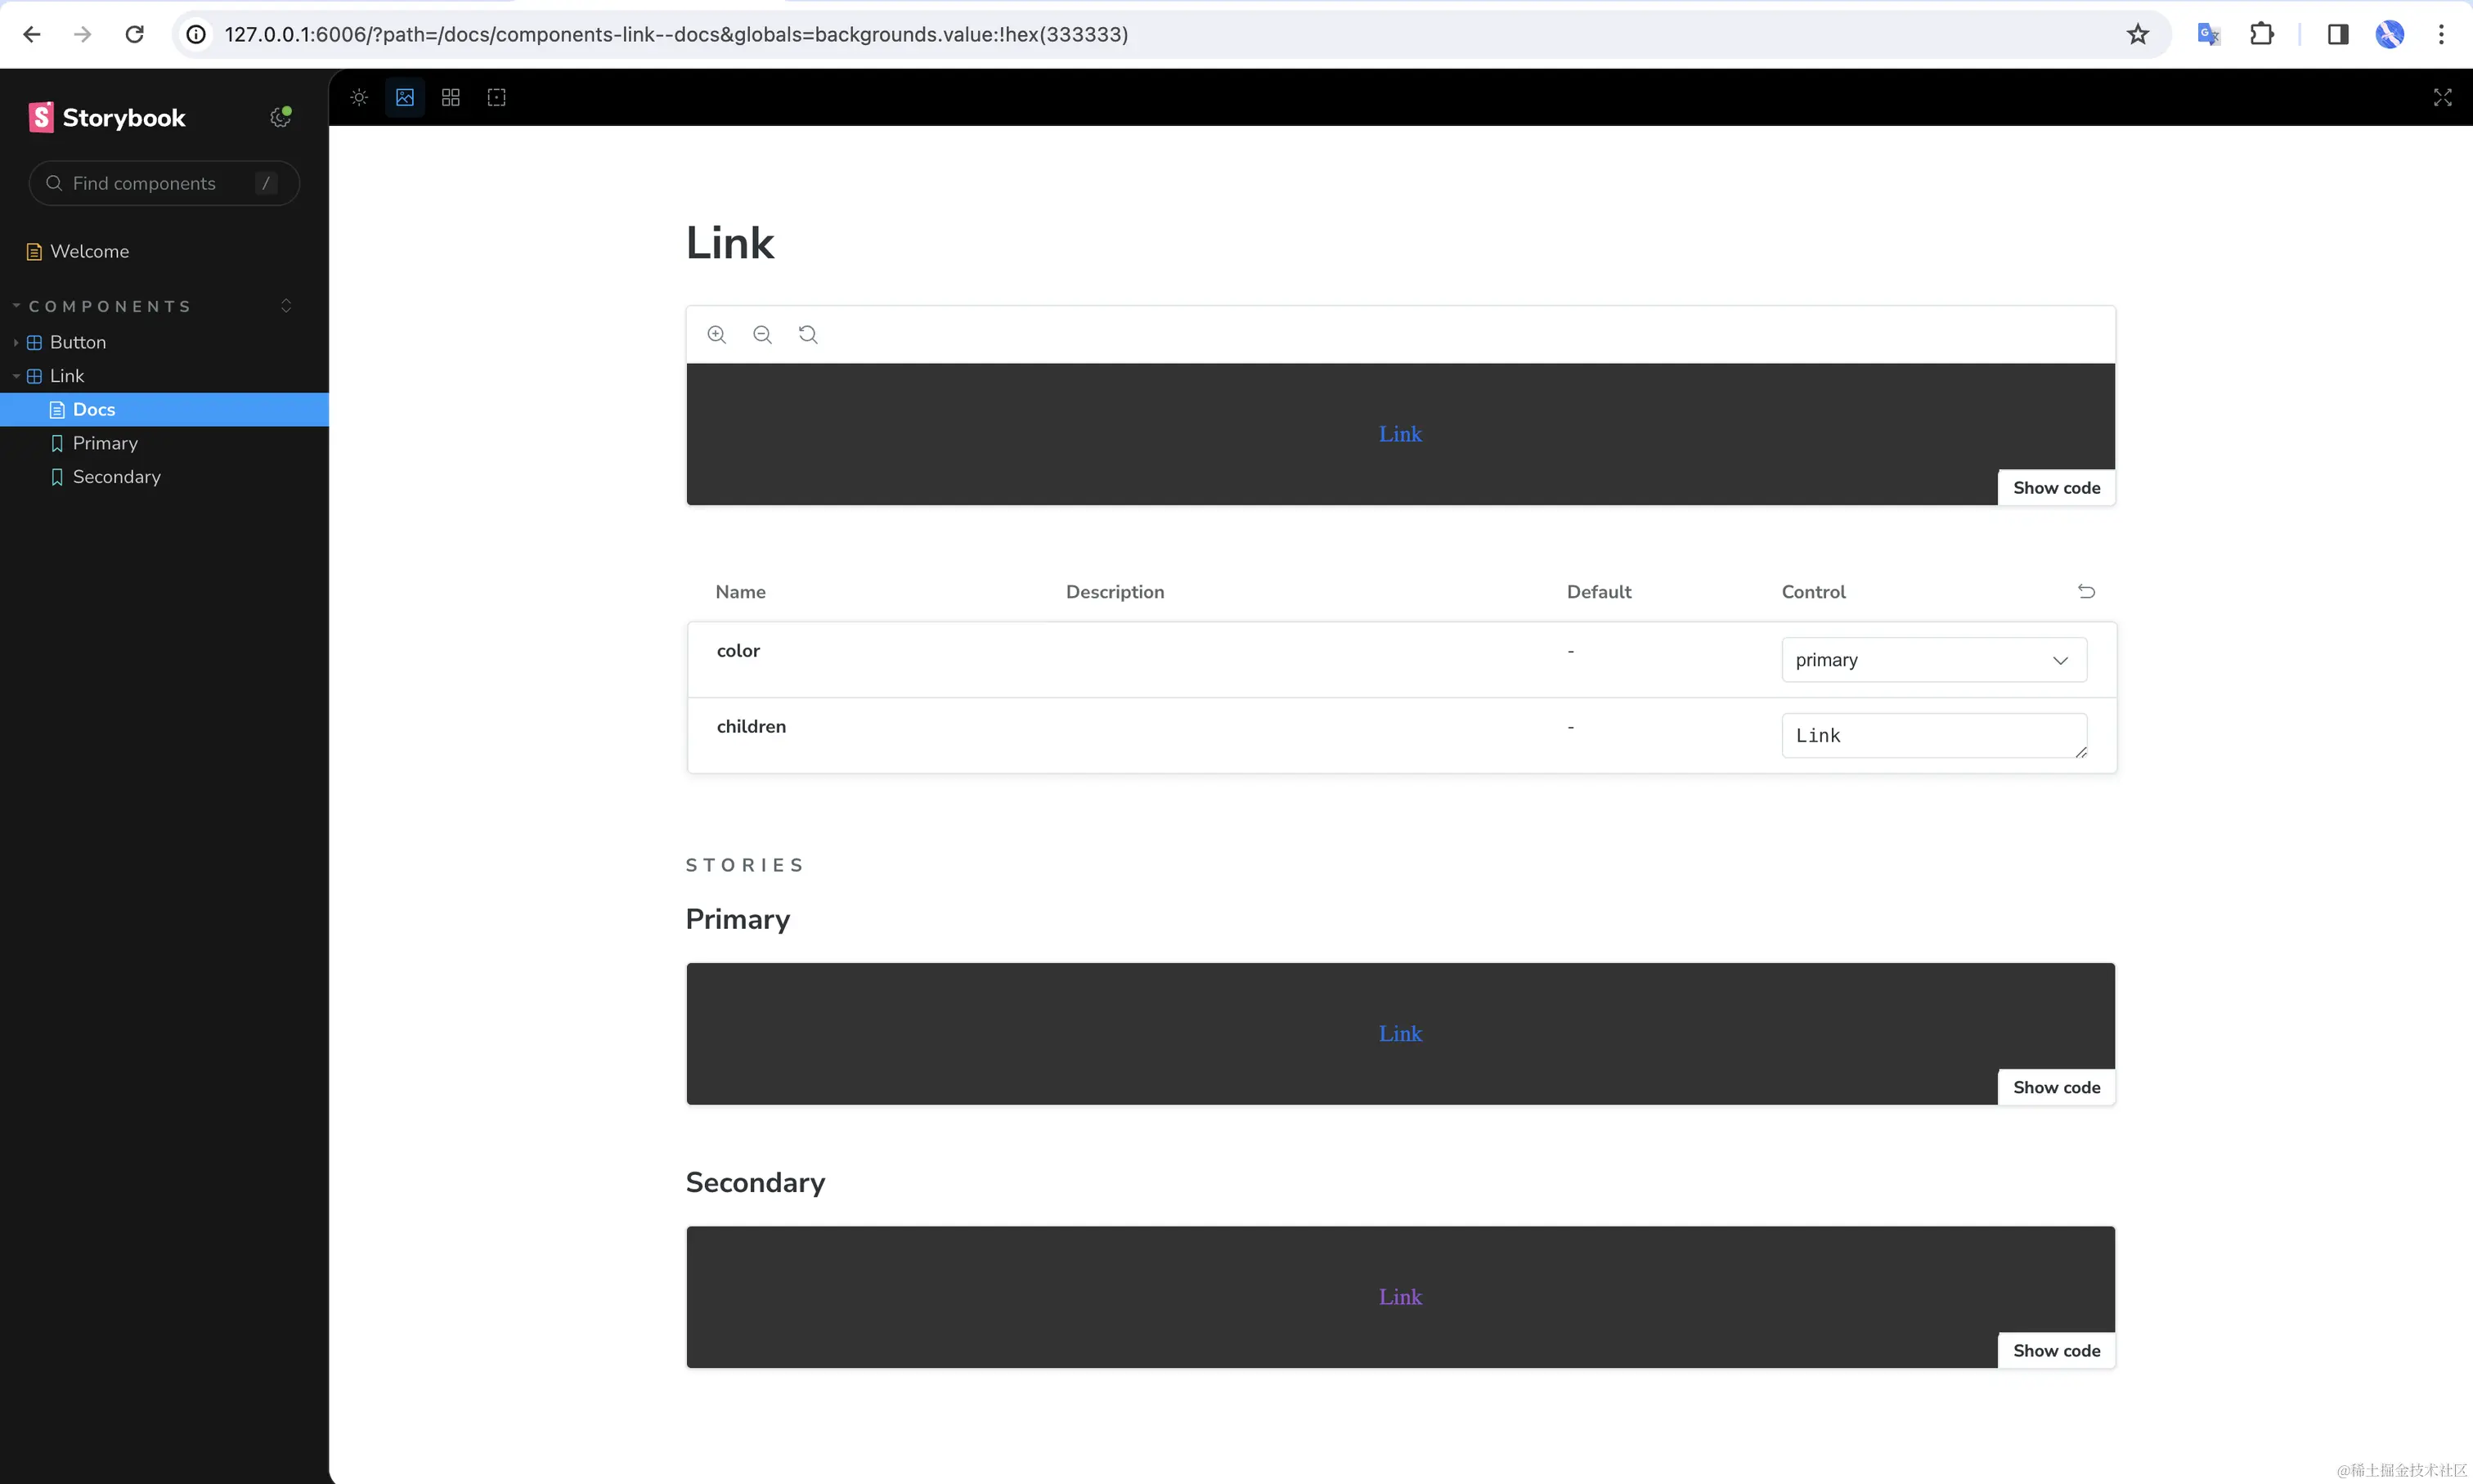The width and height of the screenshot is (2473, 1484).
Task: Reset all controls with the undo arrow
Action: click(2087, 591)
